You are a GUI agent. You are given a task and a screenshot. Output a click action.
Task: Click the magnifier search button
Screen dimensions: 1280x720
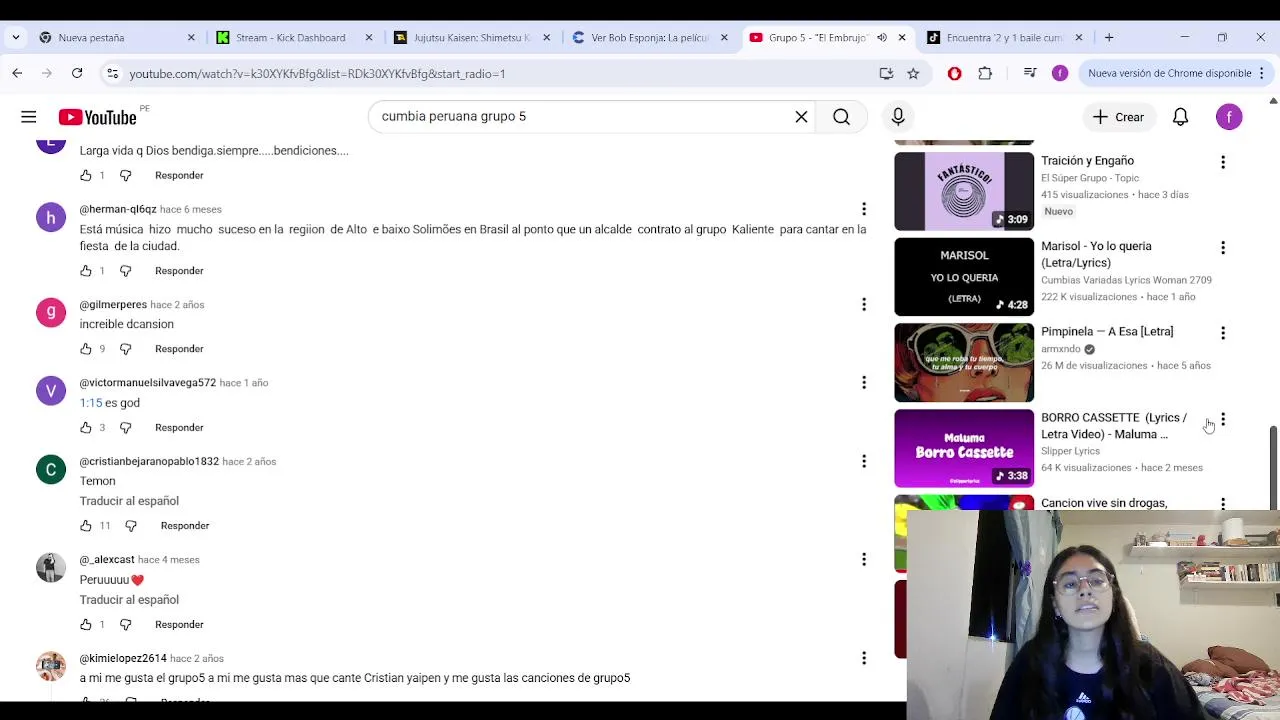pos(841,117)
